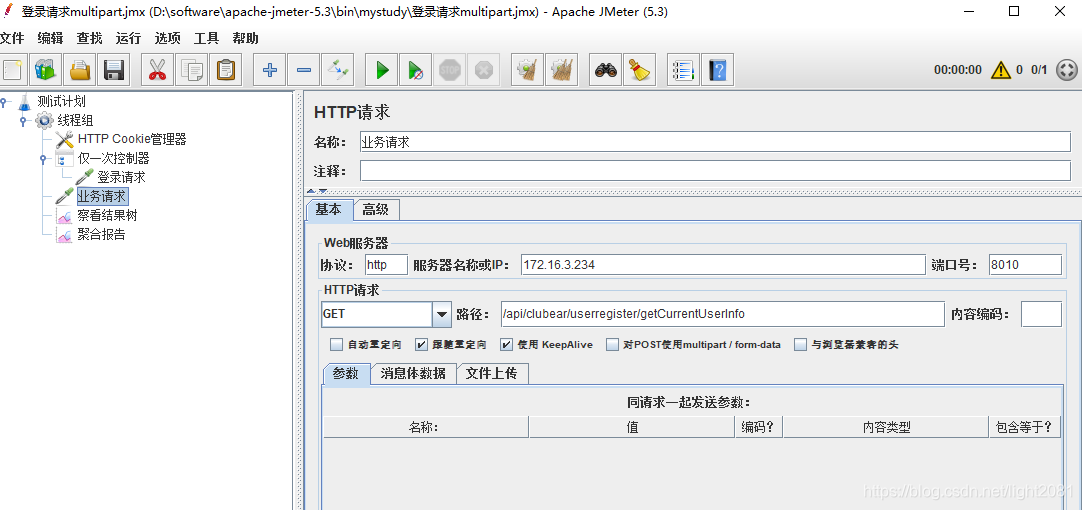Image resolution: width=1082 pixels, height=510 pixels.
Task: Toggle 使用 KeepAlive checkbox
Action: [x=506, y=344]
